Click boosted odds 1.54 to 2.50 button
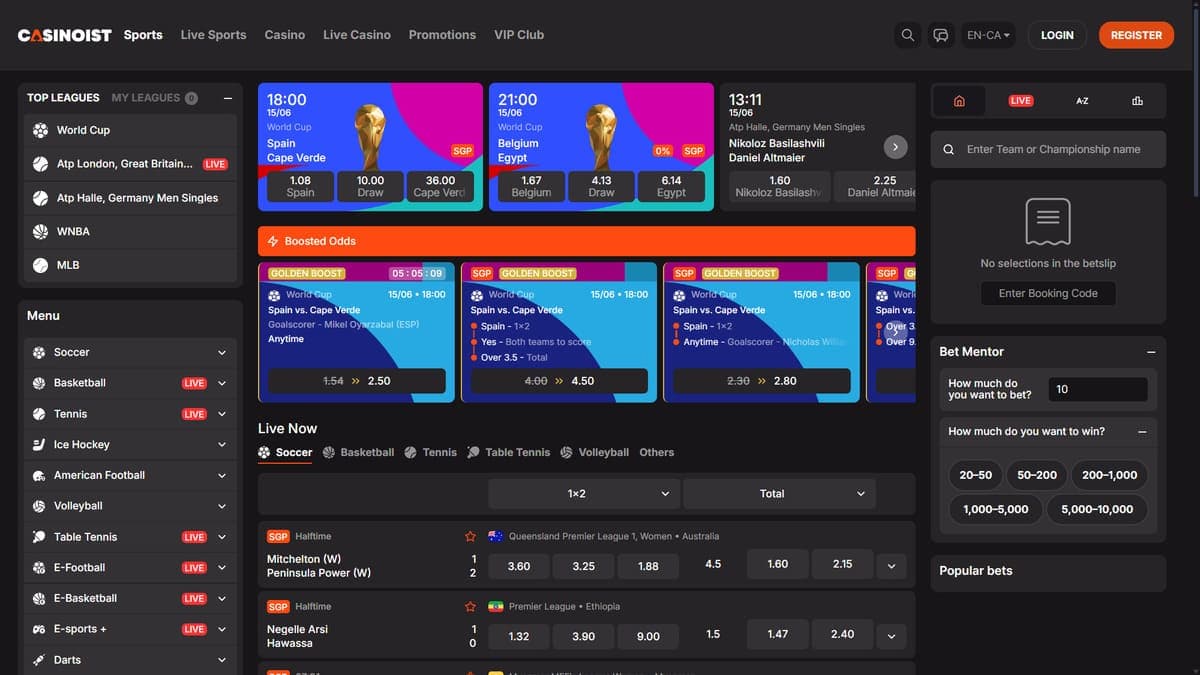1200x675 pixels. tap(357, 381)
